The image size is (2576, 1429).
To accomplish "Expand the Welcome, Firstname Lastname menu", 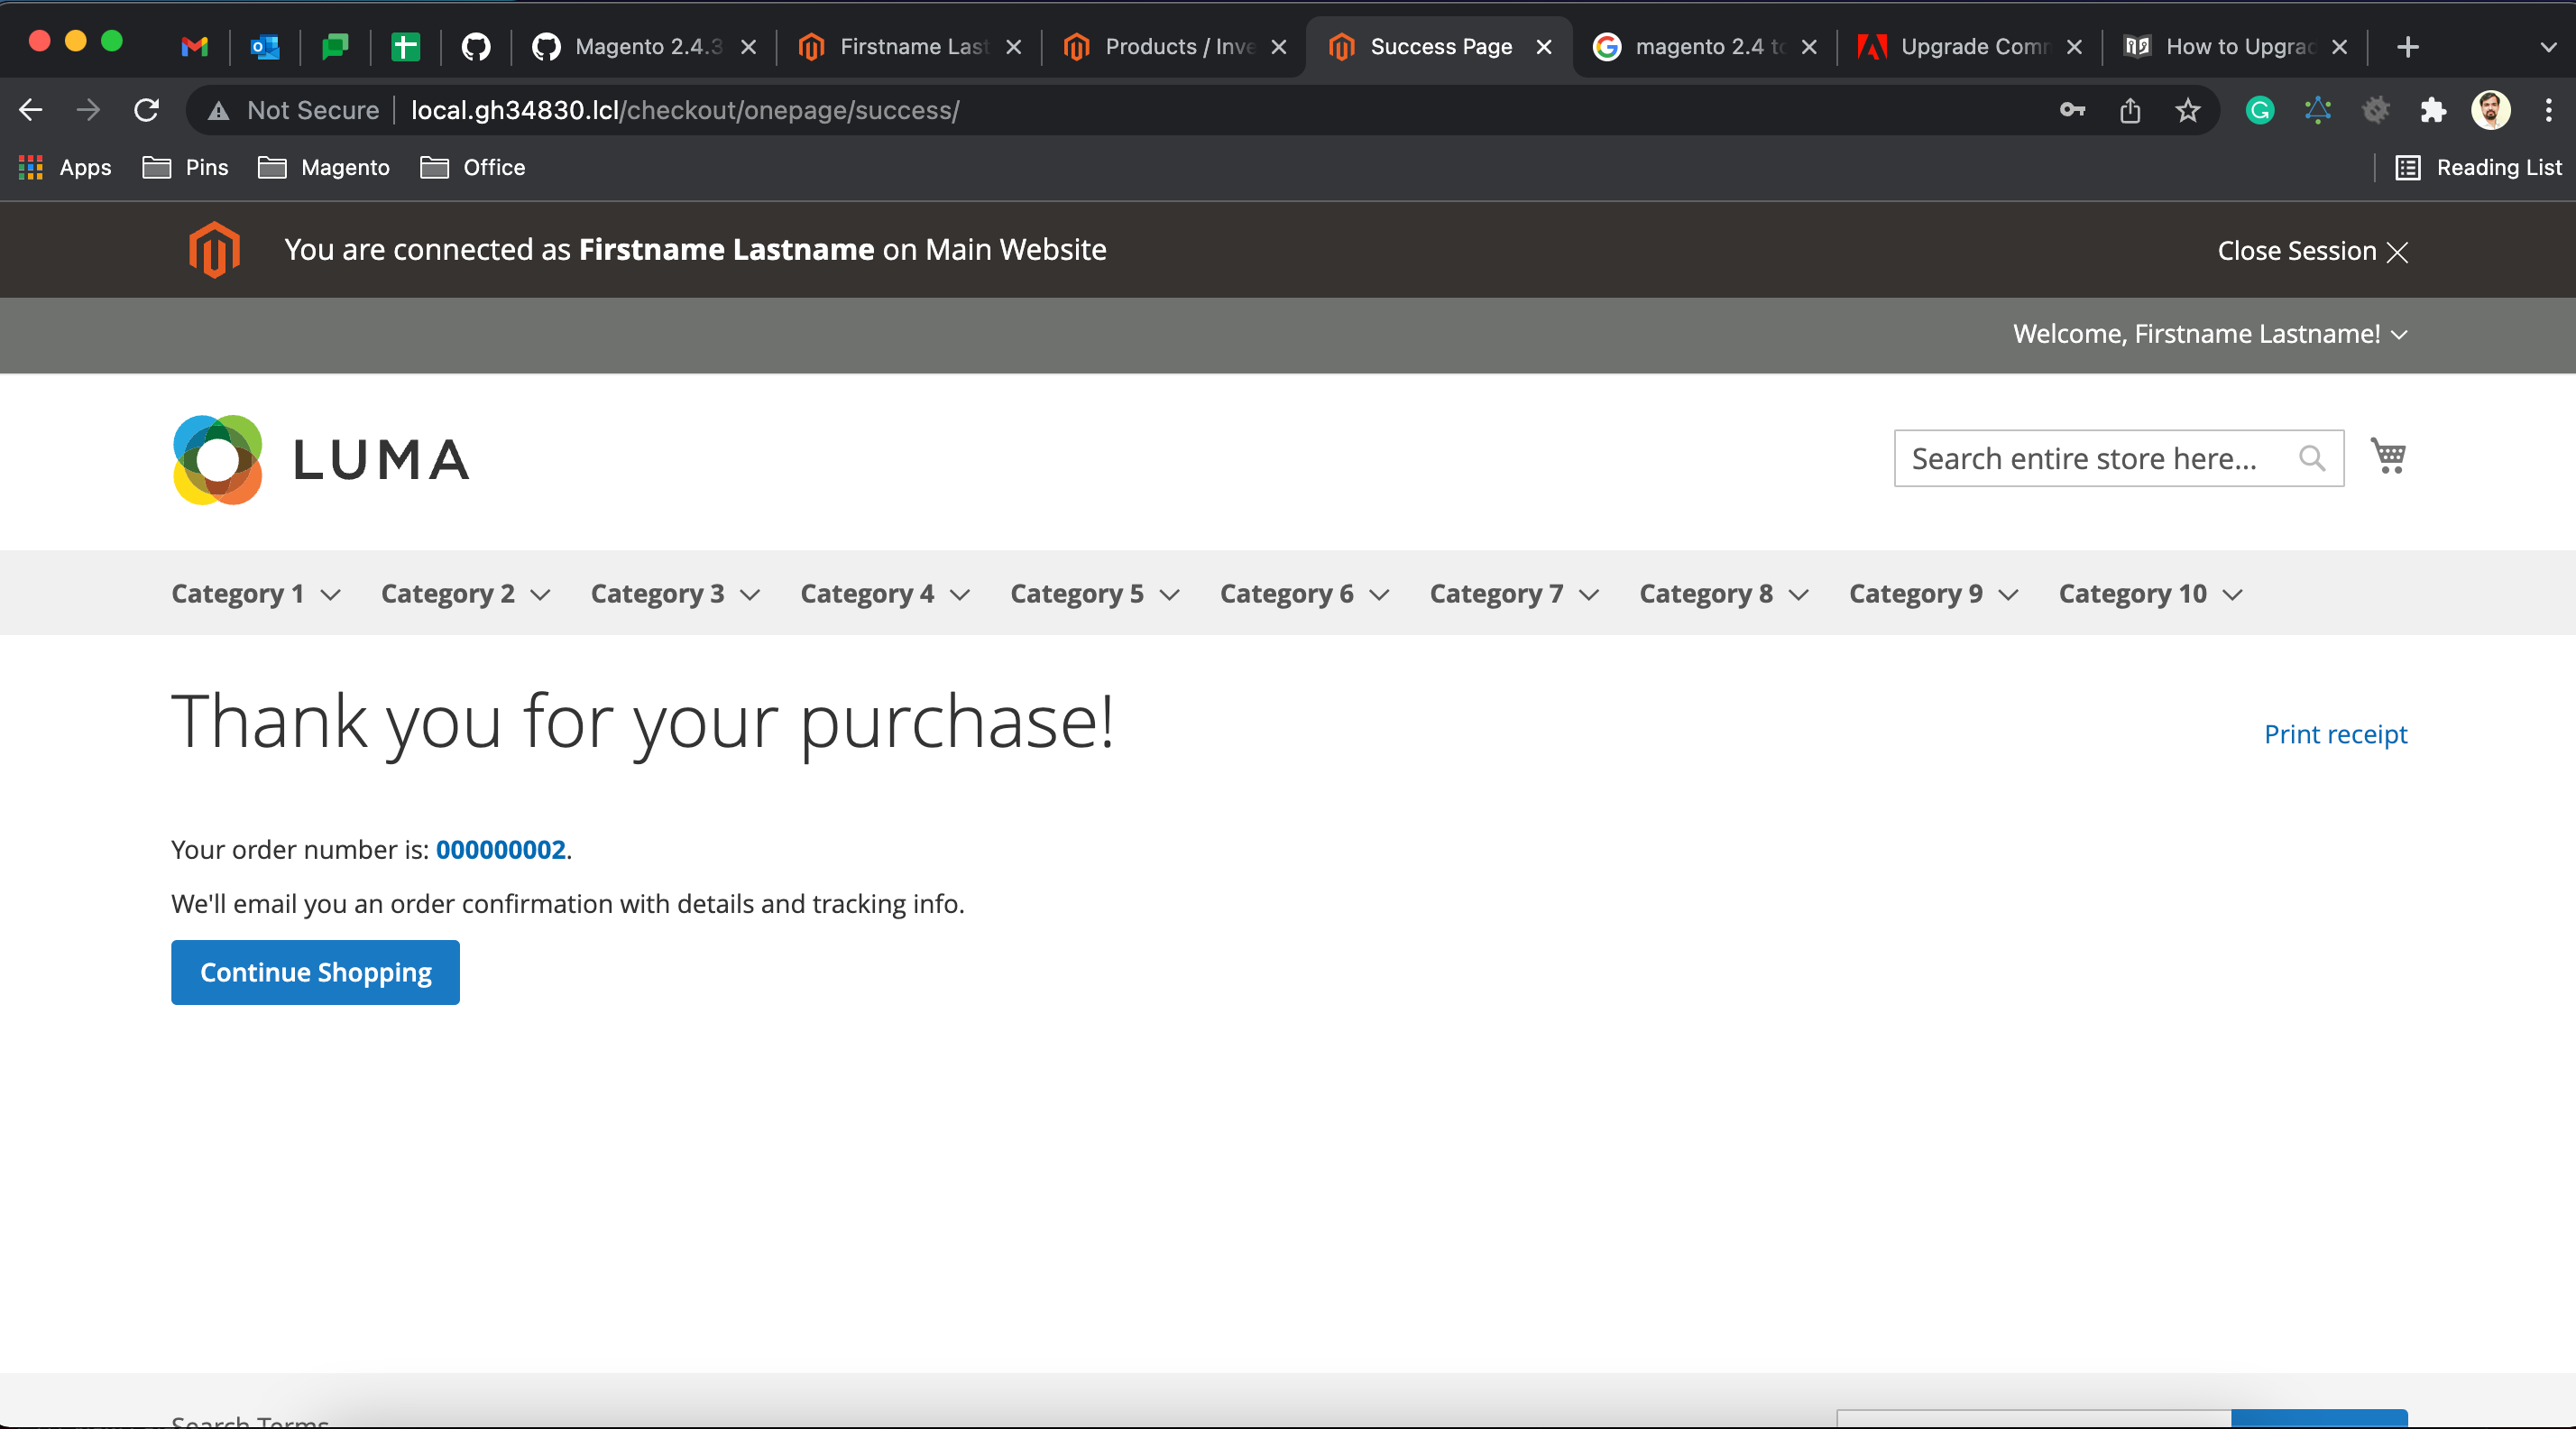I will point(2209,334).
